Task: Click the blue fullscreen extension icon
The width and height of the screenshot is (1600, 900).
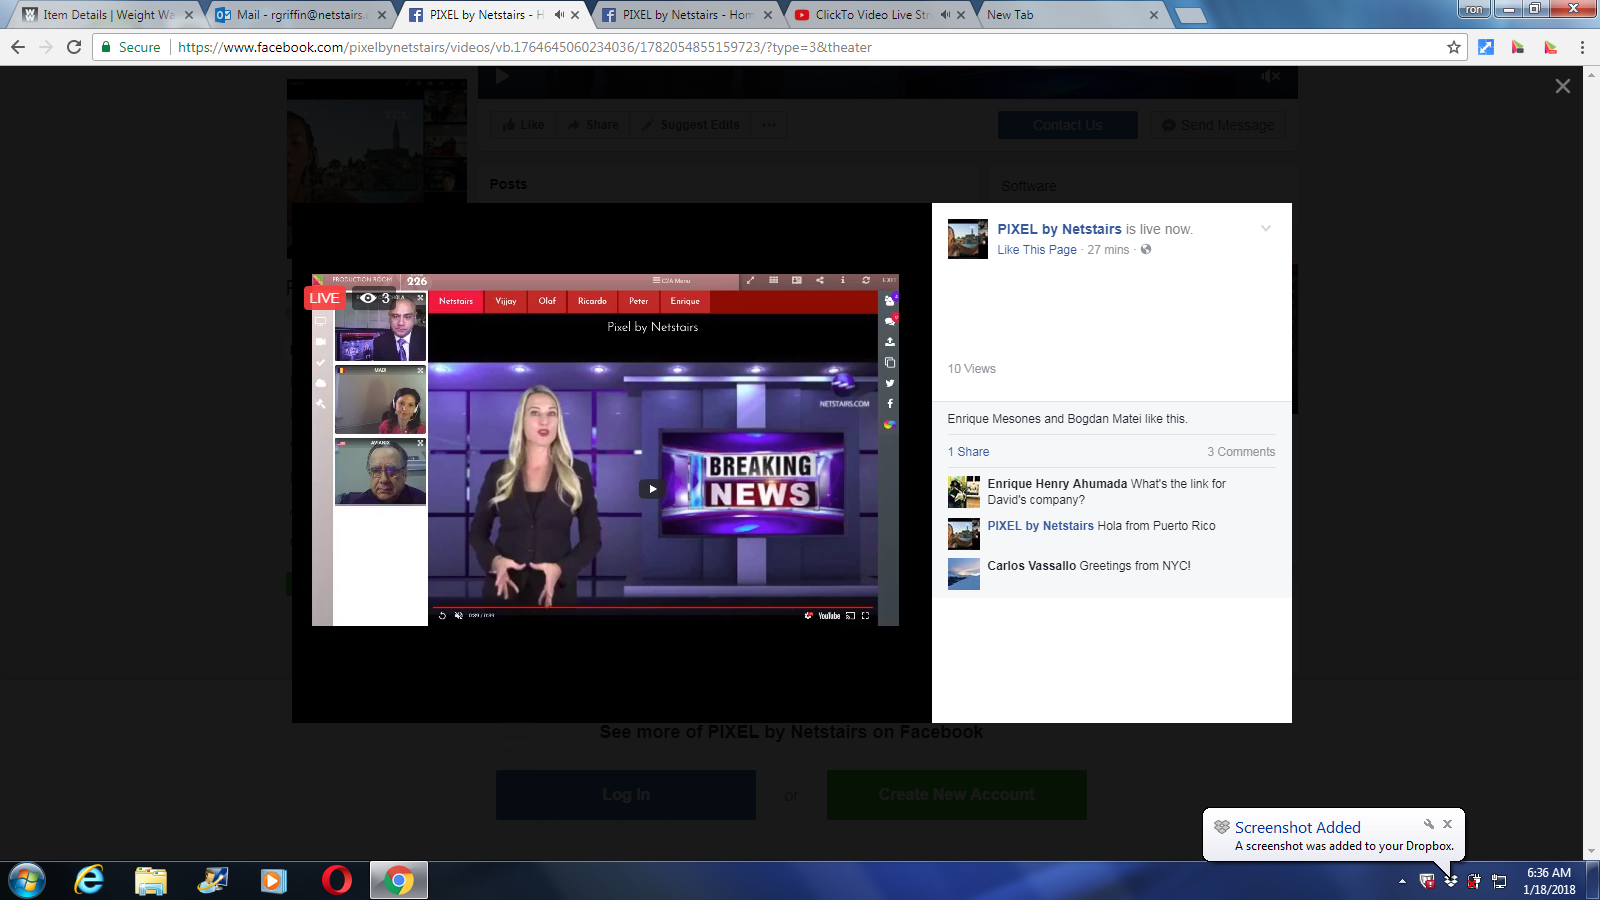Action: 1486,47
